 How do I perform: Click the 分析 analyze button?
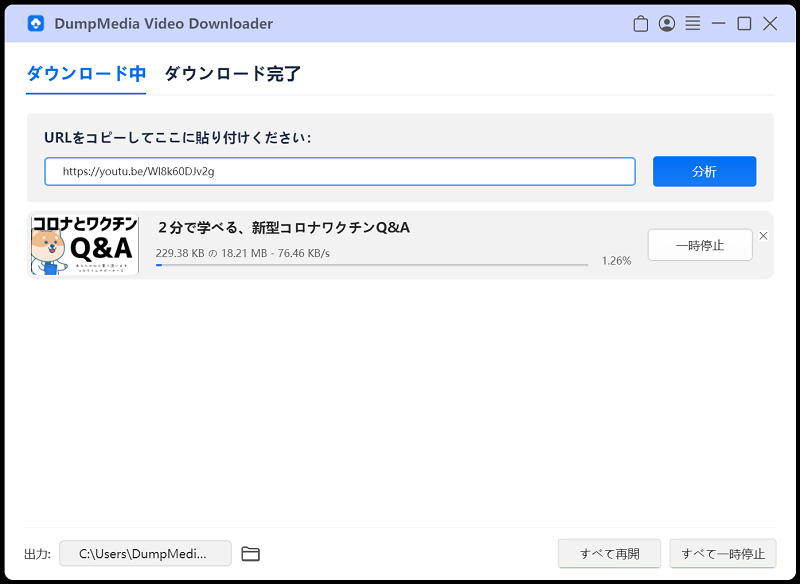point(704,171)
